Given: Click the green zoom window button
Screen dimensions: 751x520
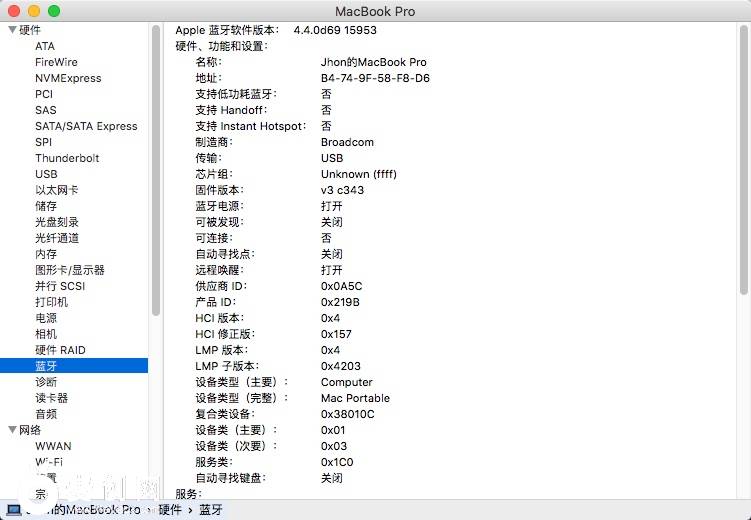Looking at the screenshot, I should click(x=54, y=11).
